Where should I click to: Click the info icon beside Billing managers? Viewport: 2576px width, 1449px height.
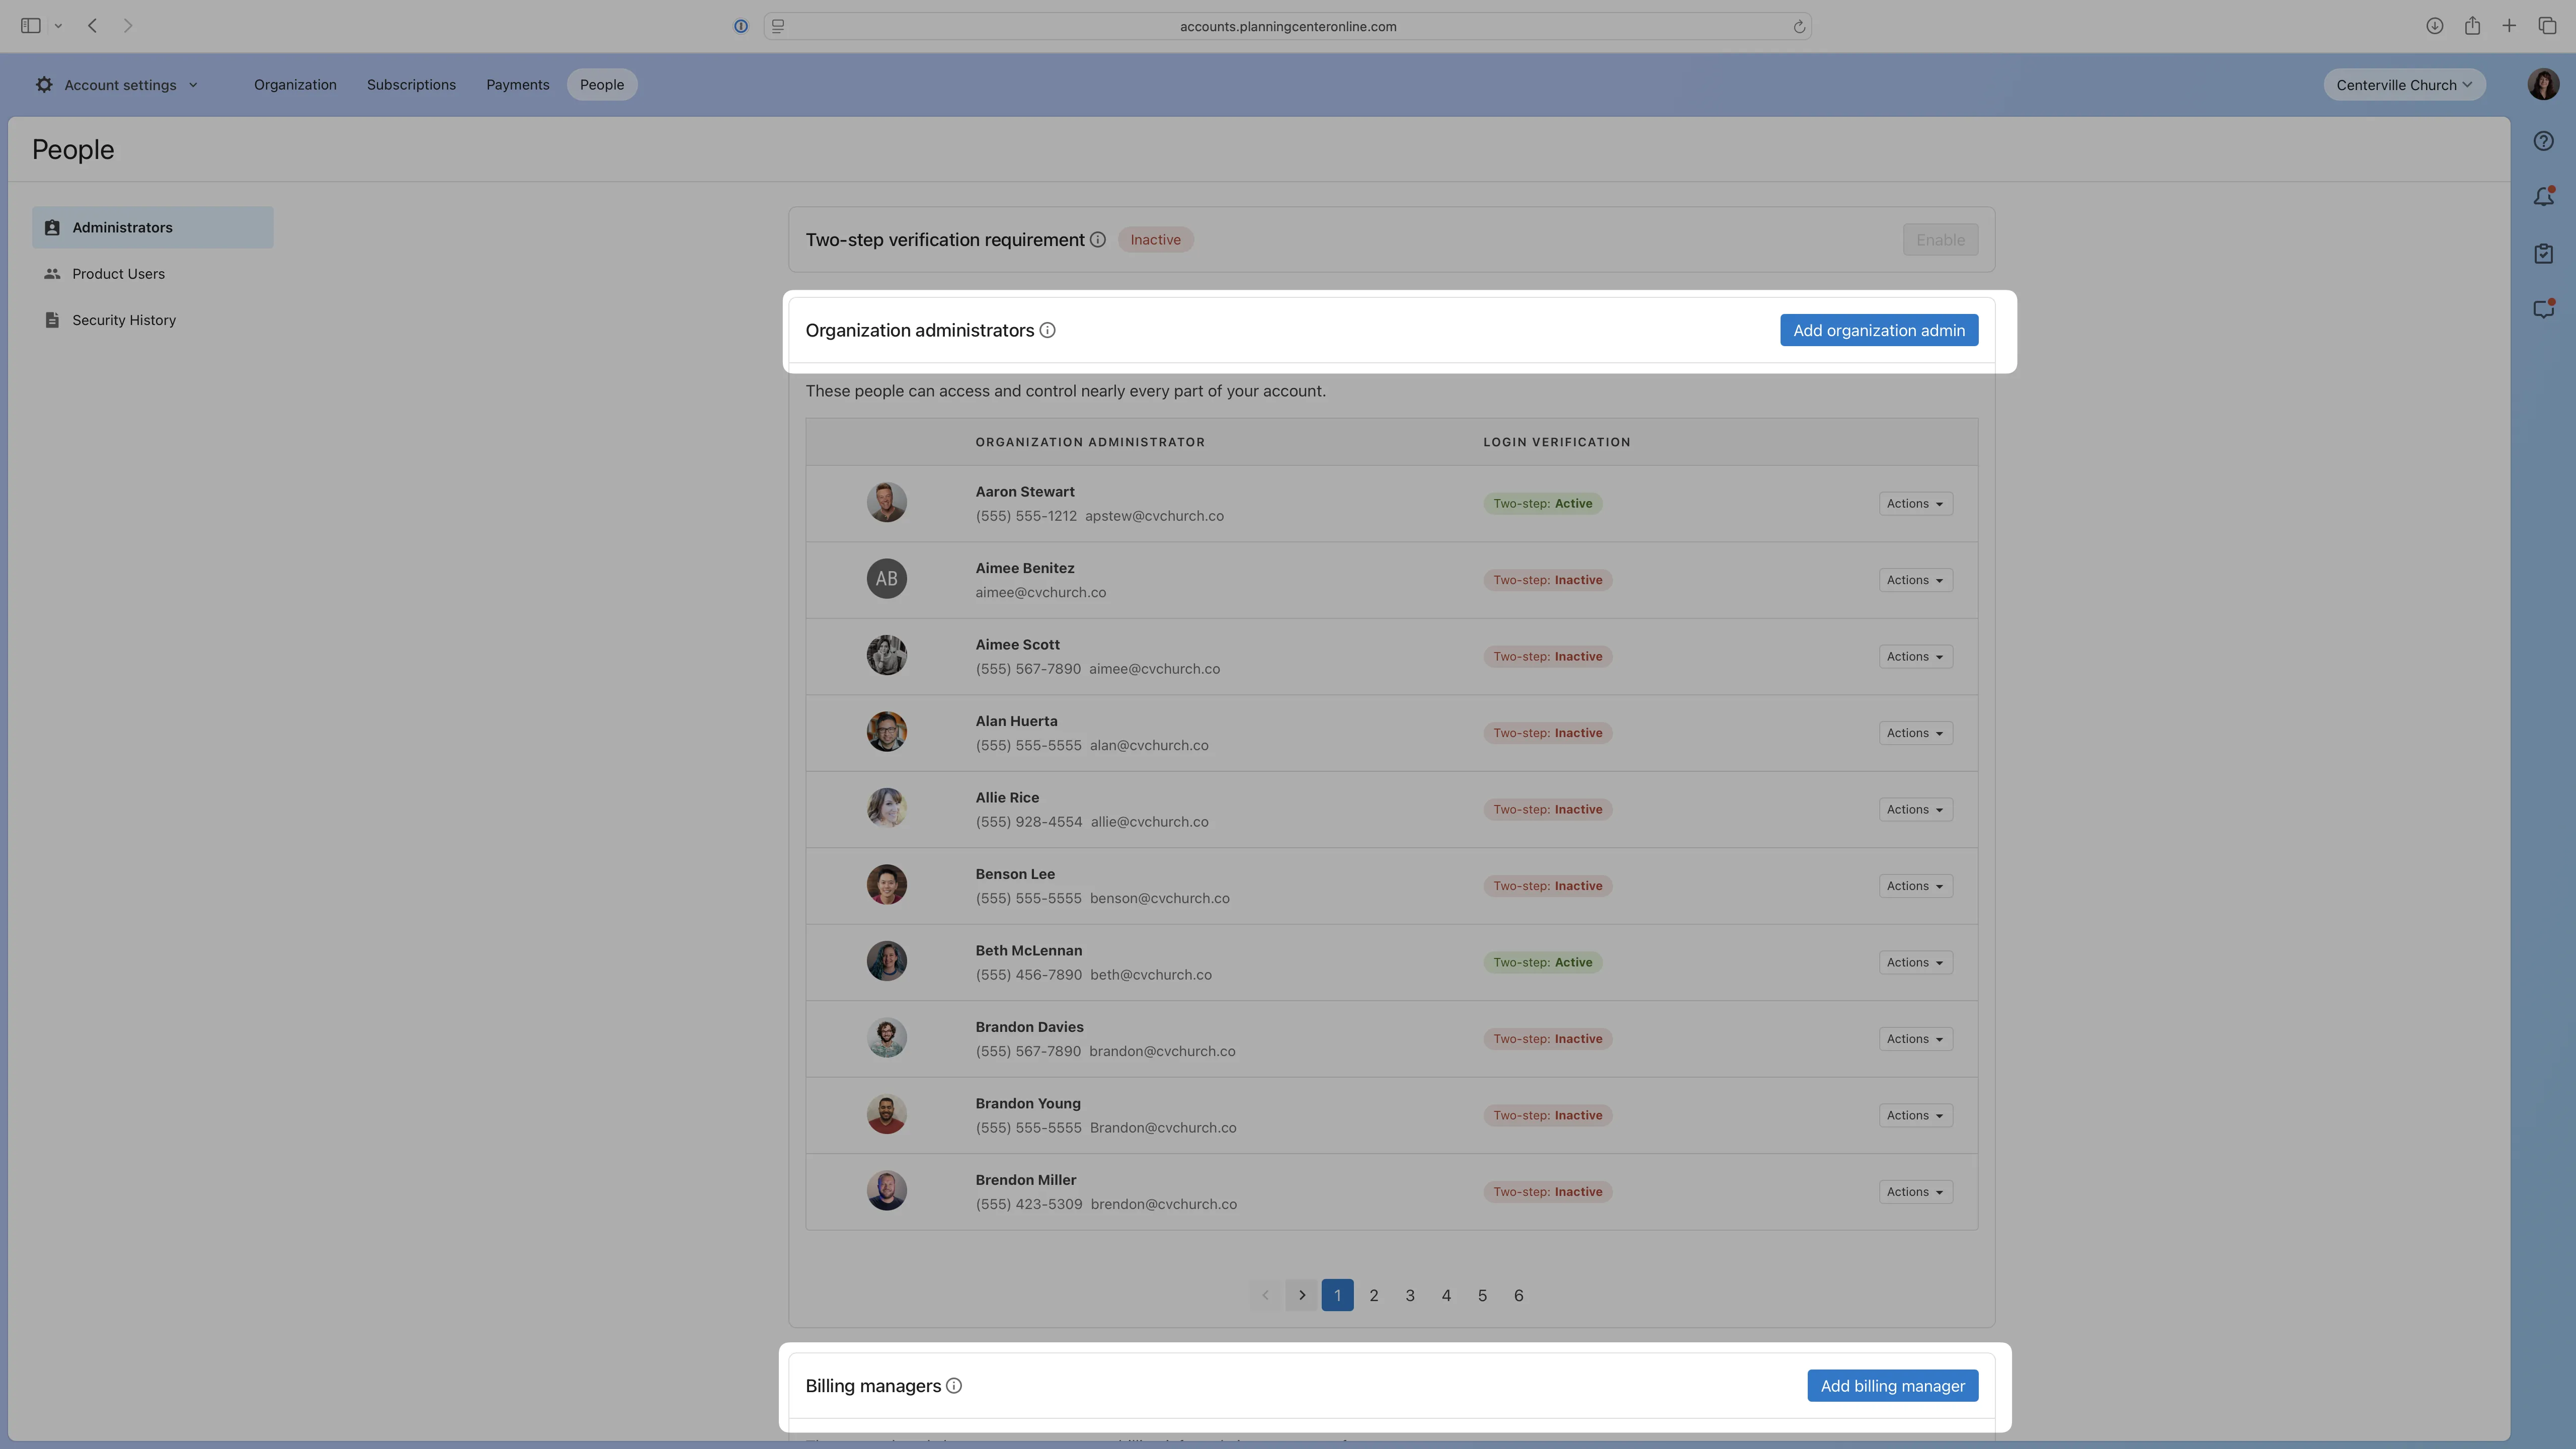pos(954,1385)
